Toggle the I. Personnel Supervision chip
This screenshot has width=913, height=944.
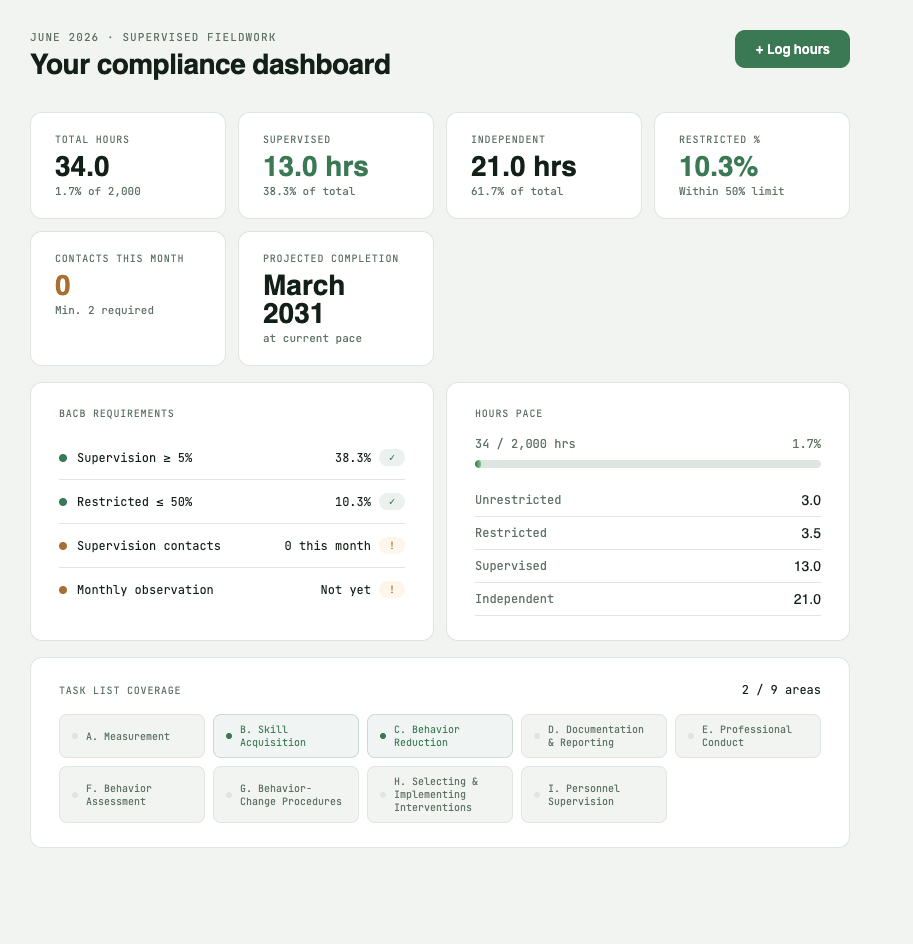pyautogui.click(x=594, y=795)
